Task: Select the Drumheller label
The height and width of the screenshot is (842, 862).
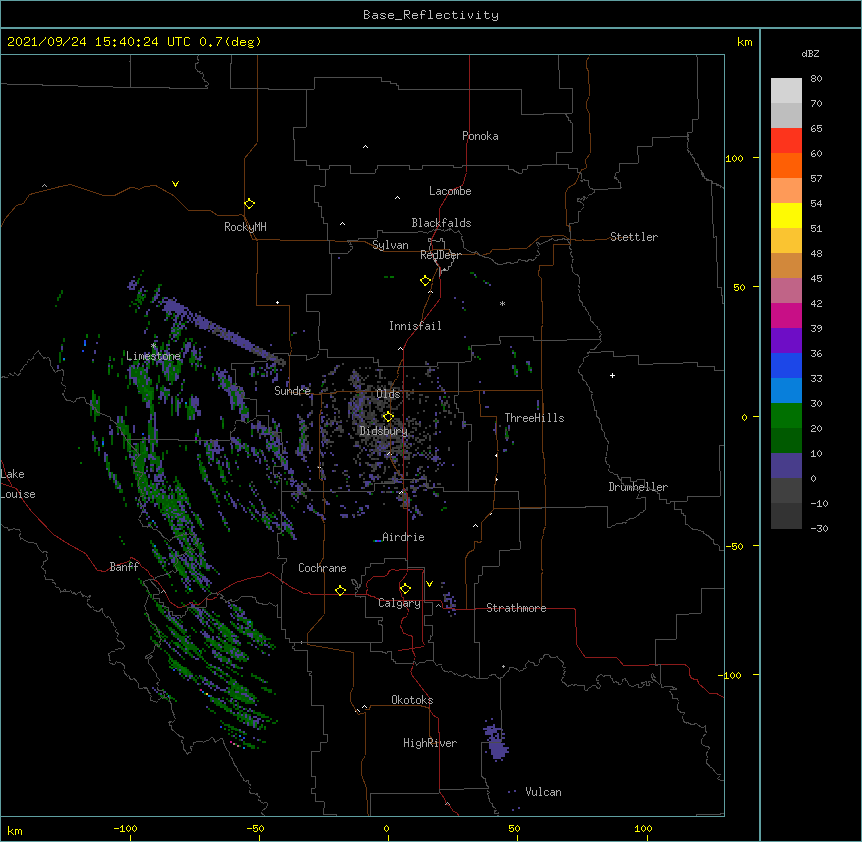Action: [638, 487]
